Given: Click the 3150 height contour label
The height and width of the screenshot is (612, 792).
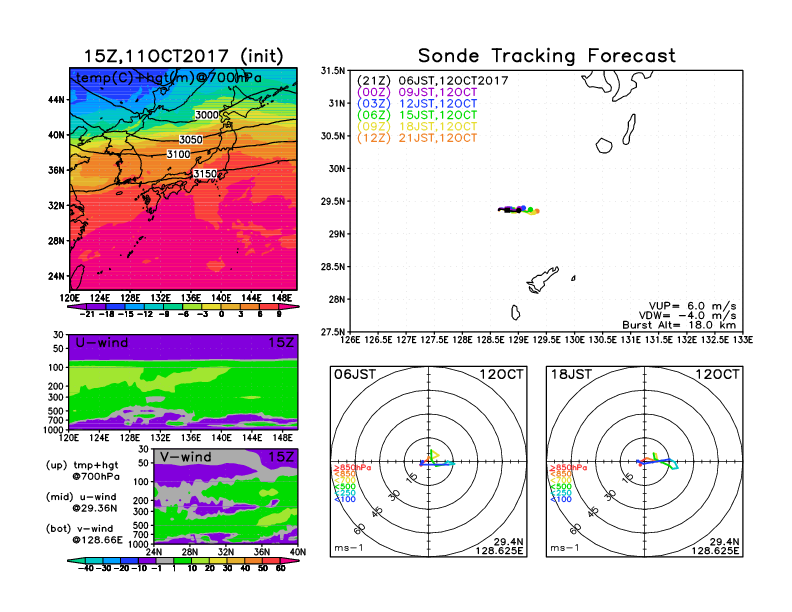Looking at the screenshot, I should [204, 174].
